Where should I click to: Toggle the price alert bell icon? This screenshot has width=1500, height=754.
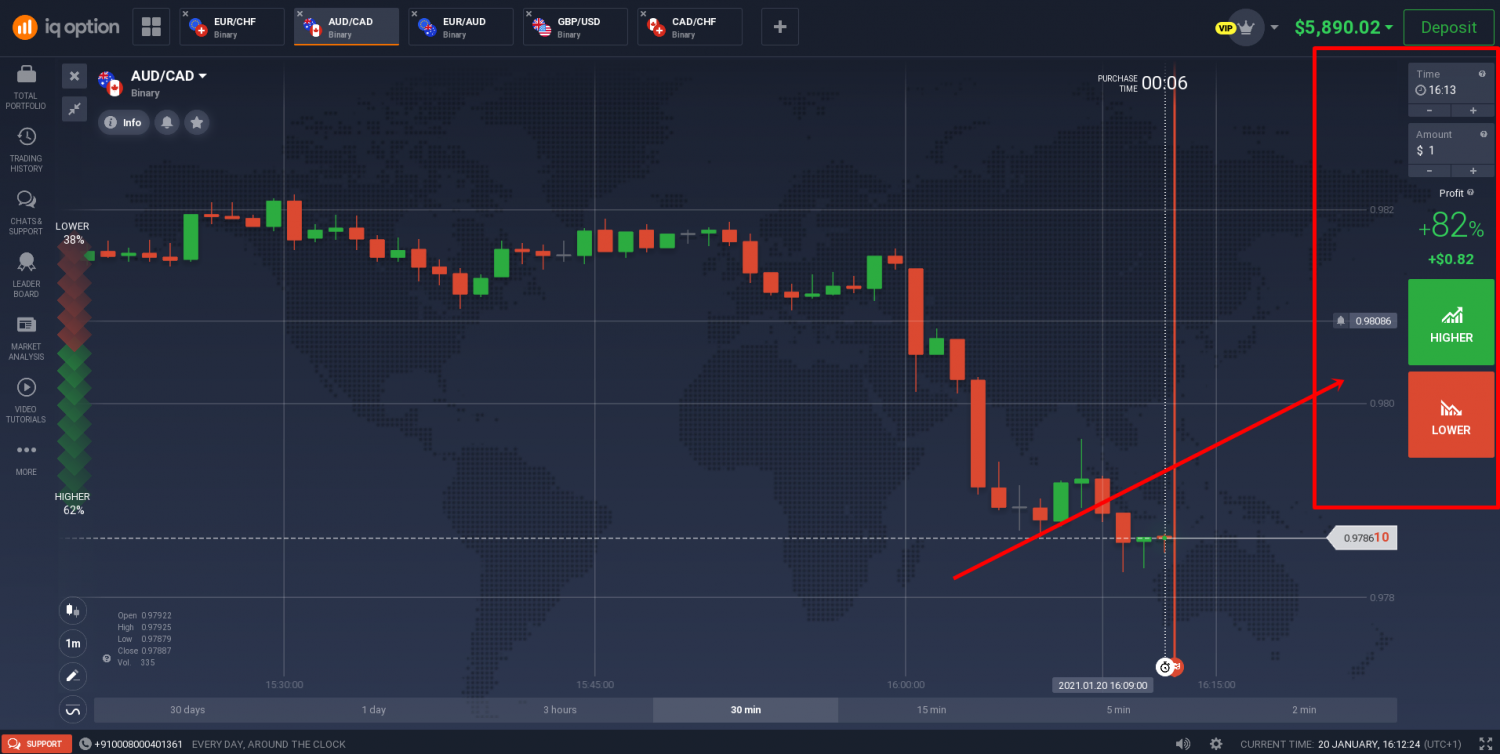pyautogui.click(x=167, y=122)
